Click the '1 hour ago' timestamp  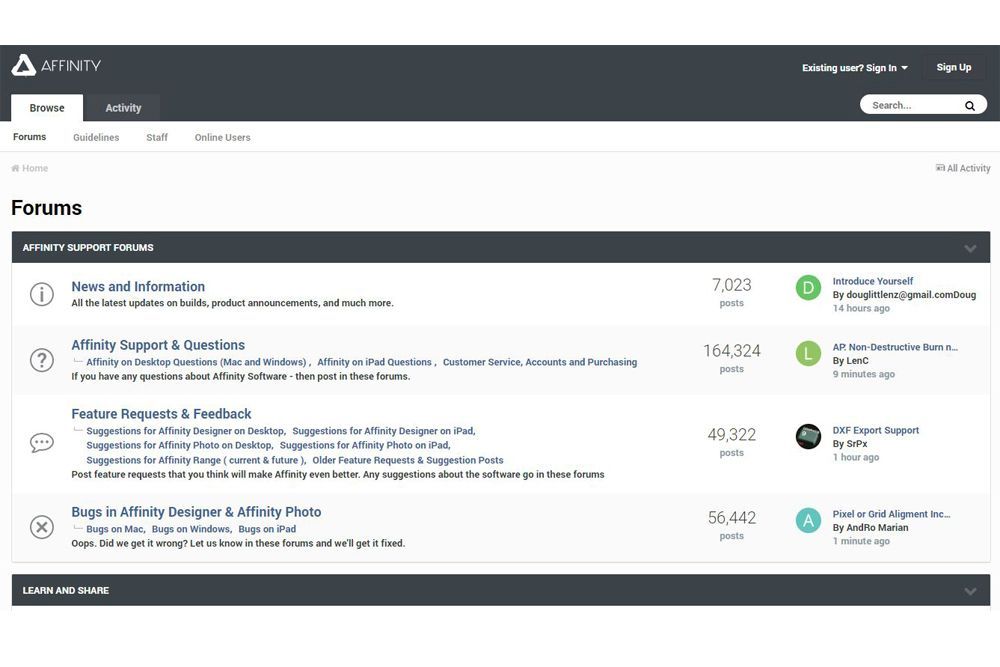tap(856, 457)
